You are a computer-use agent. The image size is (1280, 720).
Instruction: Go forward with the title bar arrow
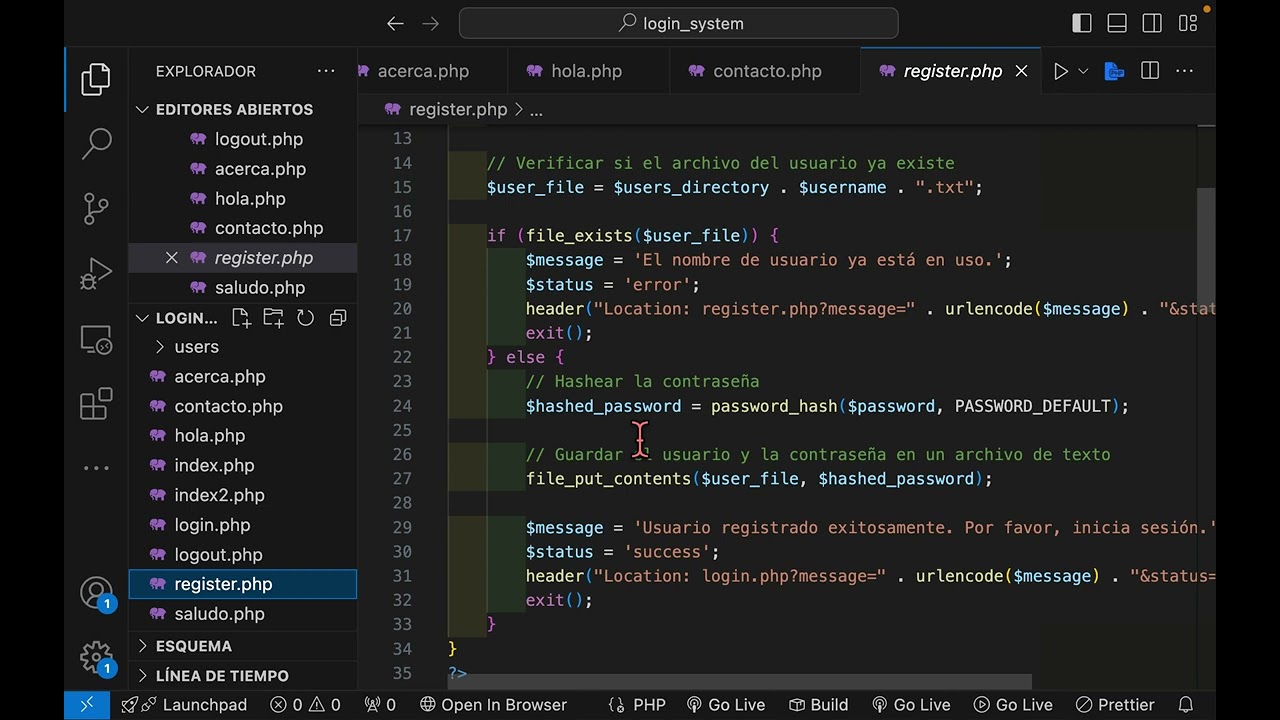pyautogui.click(x=431, y=23)
